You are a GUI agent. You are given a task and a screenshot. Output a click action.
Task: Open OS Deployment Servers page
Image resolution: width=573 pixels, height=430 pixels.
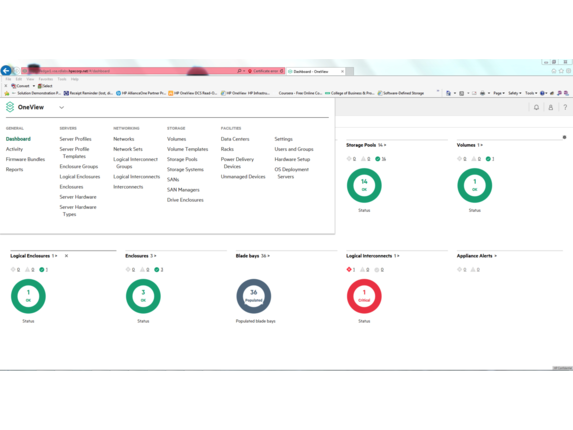click(292, 173)
